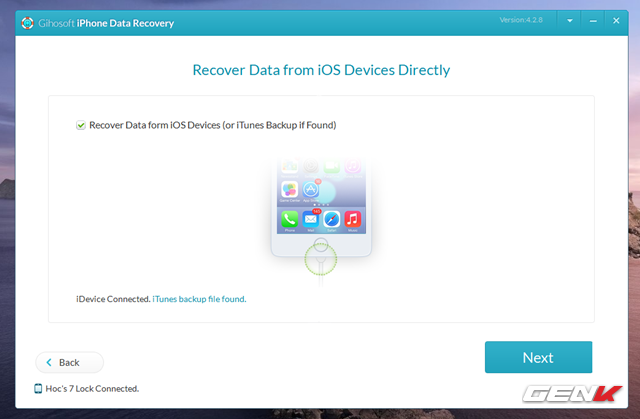Click the App Store icon on phone image

[310, 188]
